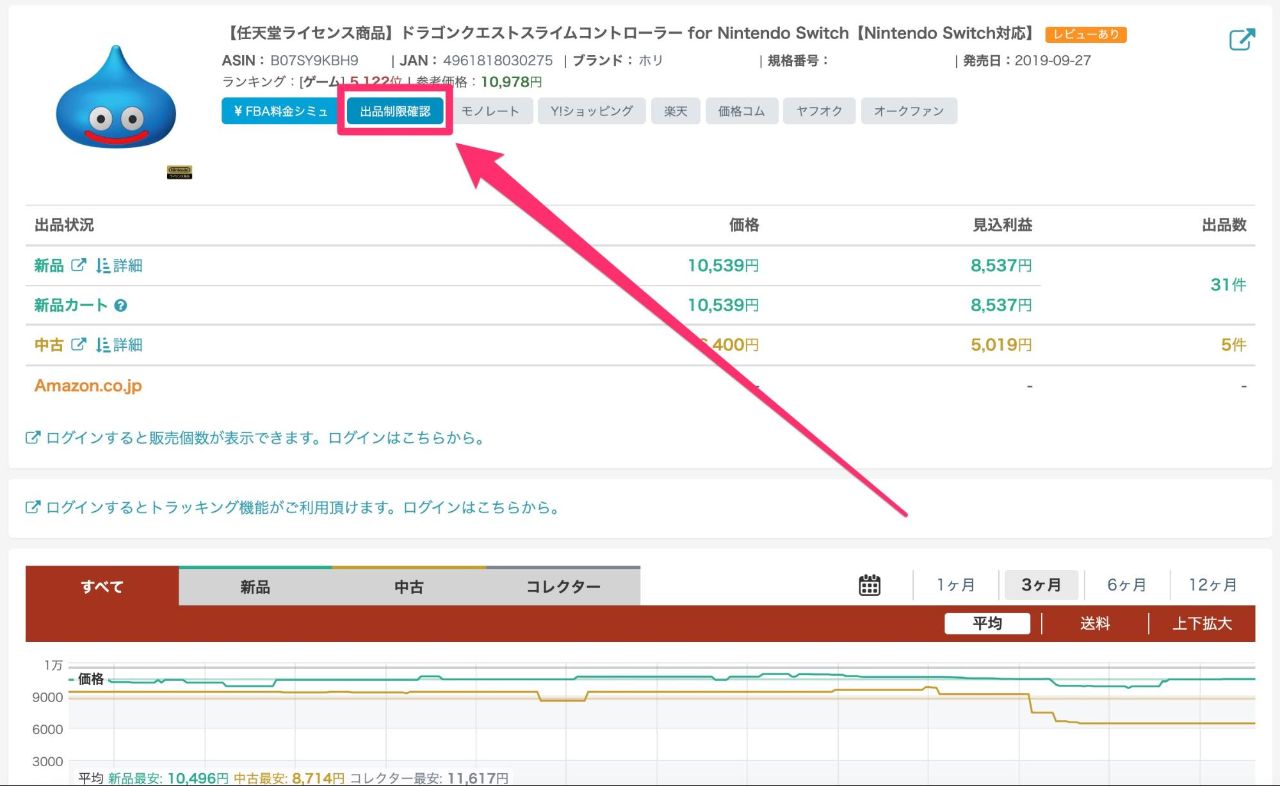
Task: Click the login link for トラッキング機能
Action: [292, 507]
